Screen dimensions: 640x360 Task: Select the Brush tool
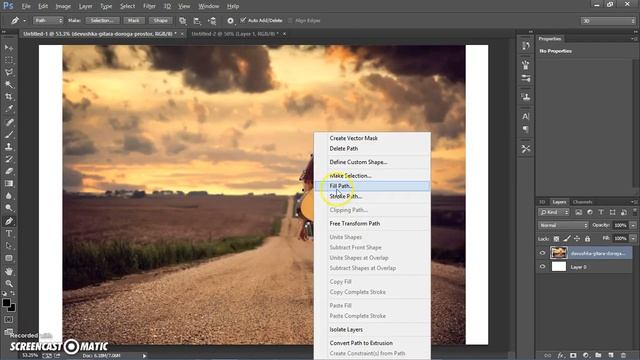click(9, 135)
